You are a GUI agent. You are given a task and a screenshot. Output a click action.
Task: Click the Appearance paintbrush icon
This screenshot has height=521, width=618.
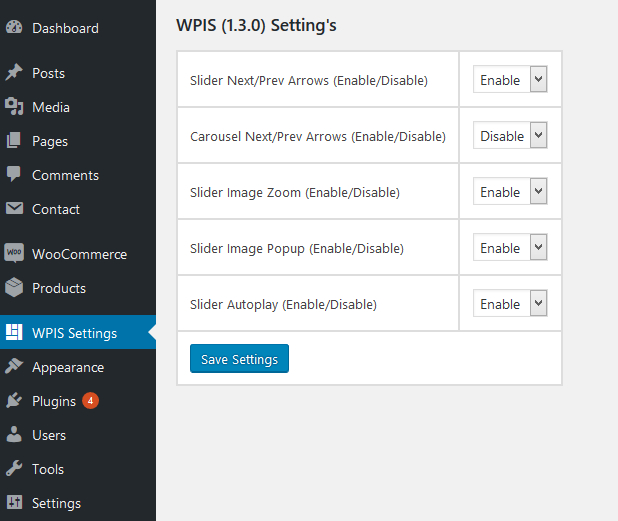14,366
